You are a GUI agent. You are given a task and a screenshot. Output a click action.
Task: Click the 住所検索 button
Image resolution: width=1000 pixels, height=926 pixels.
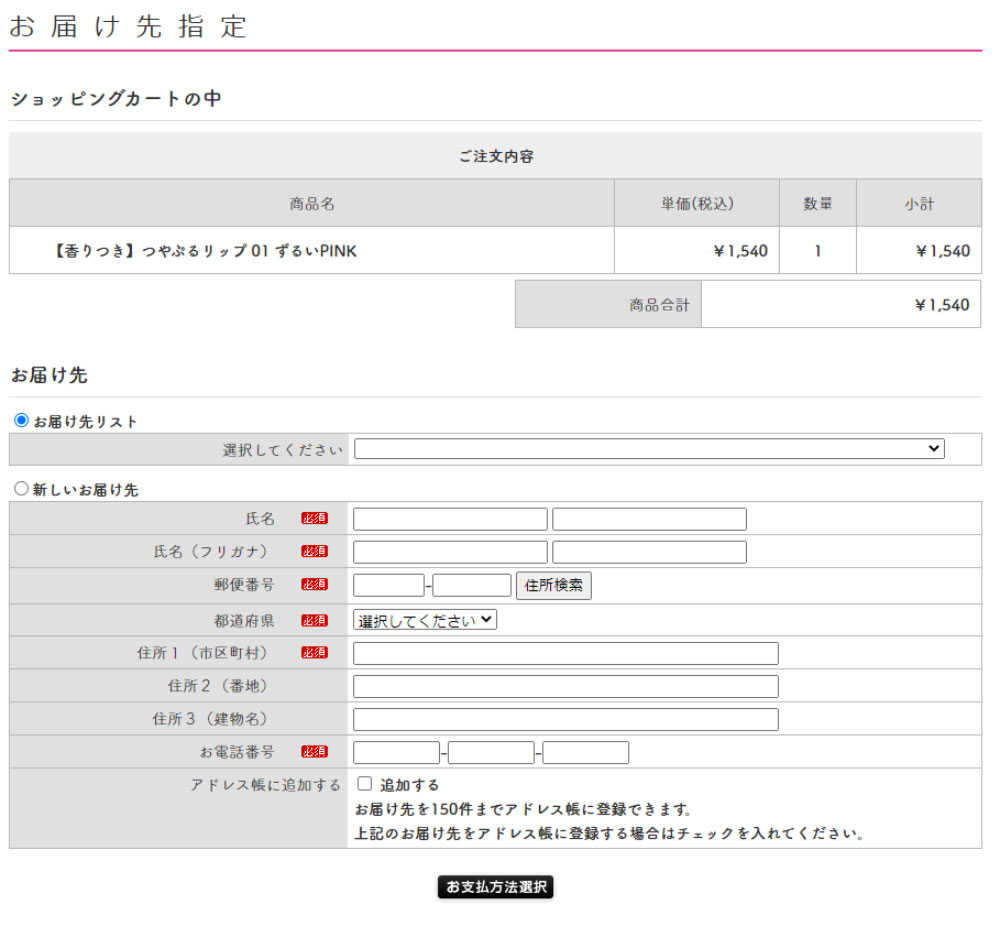tap(554, 585)
